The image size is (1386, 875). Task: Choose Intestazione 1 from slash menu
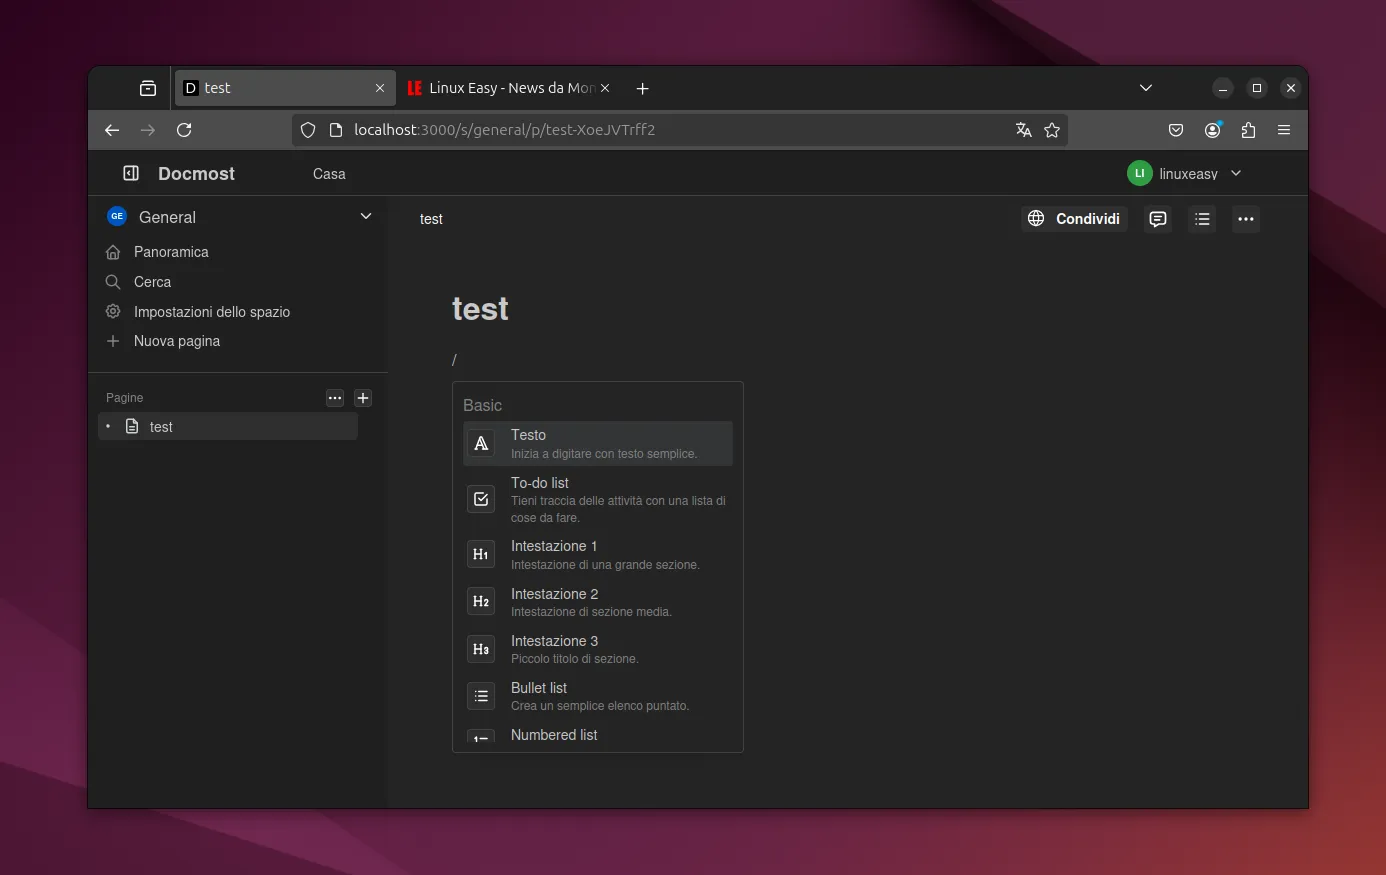pyautogui.click(x=597, y=554)
